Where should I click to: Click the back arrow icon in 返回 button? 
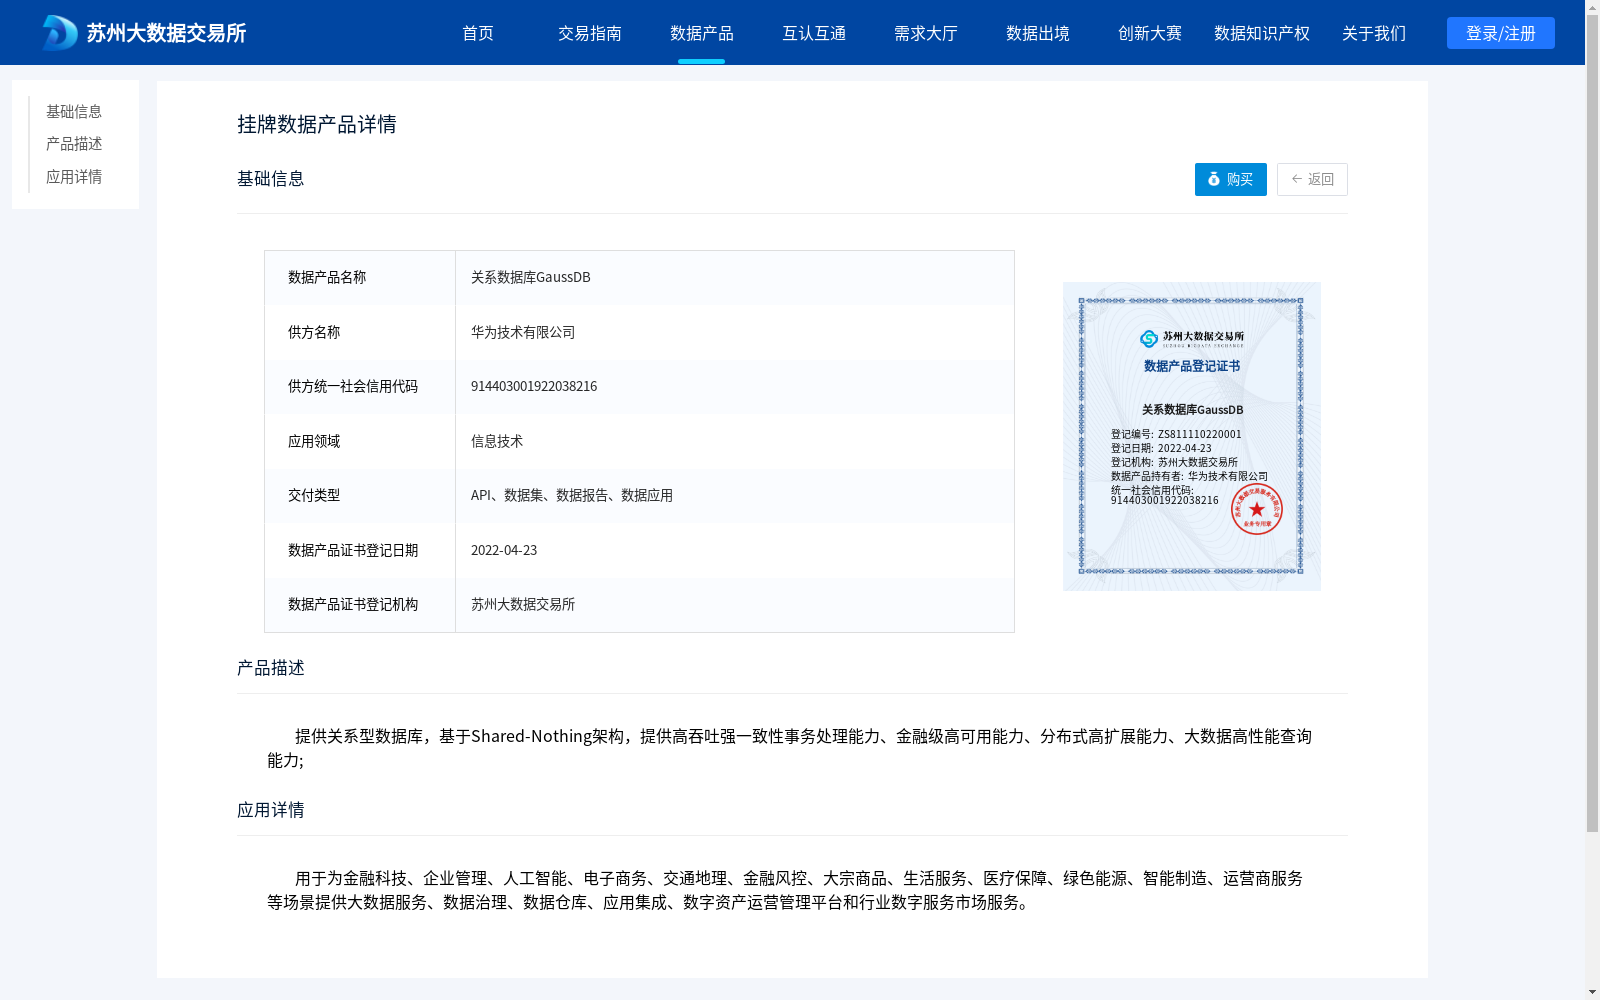[x=1297, y=179]
